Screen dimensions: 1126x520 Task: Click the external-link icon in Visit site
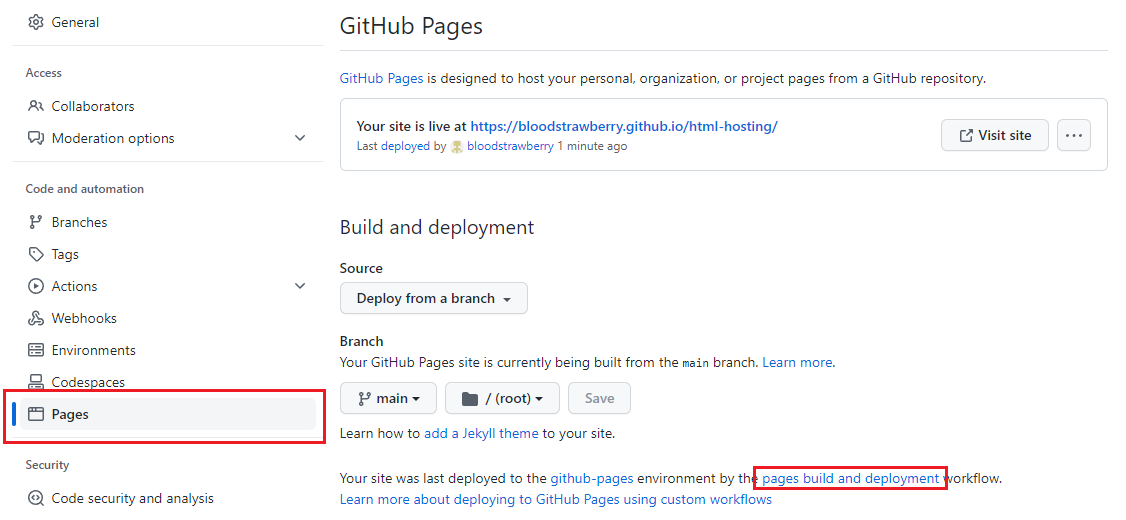tap(966, 135)
